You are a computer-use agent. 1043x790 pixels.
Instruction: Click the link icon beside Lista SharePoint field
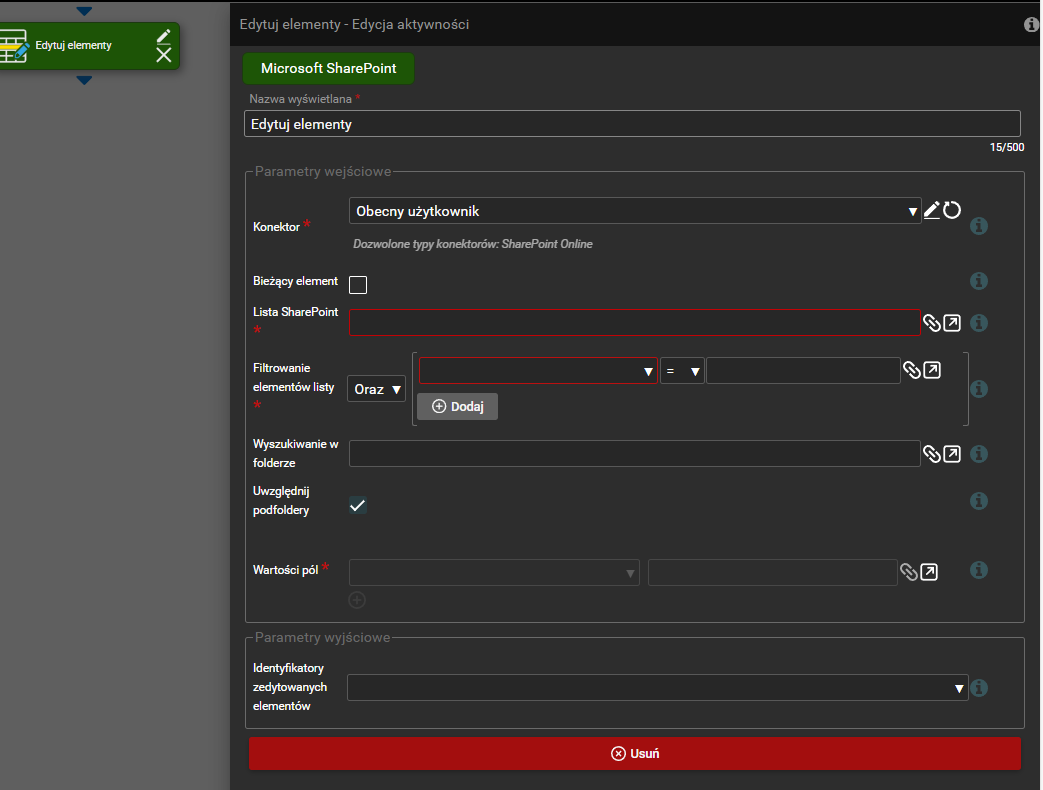click(x=931, y=323)
